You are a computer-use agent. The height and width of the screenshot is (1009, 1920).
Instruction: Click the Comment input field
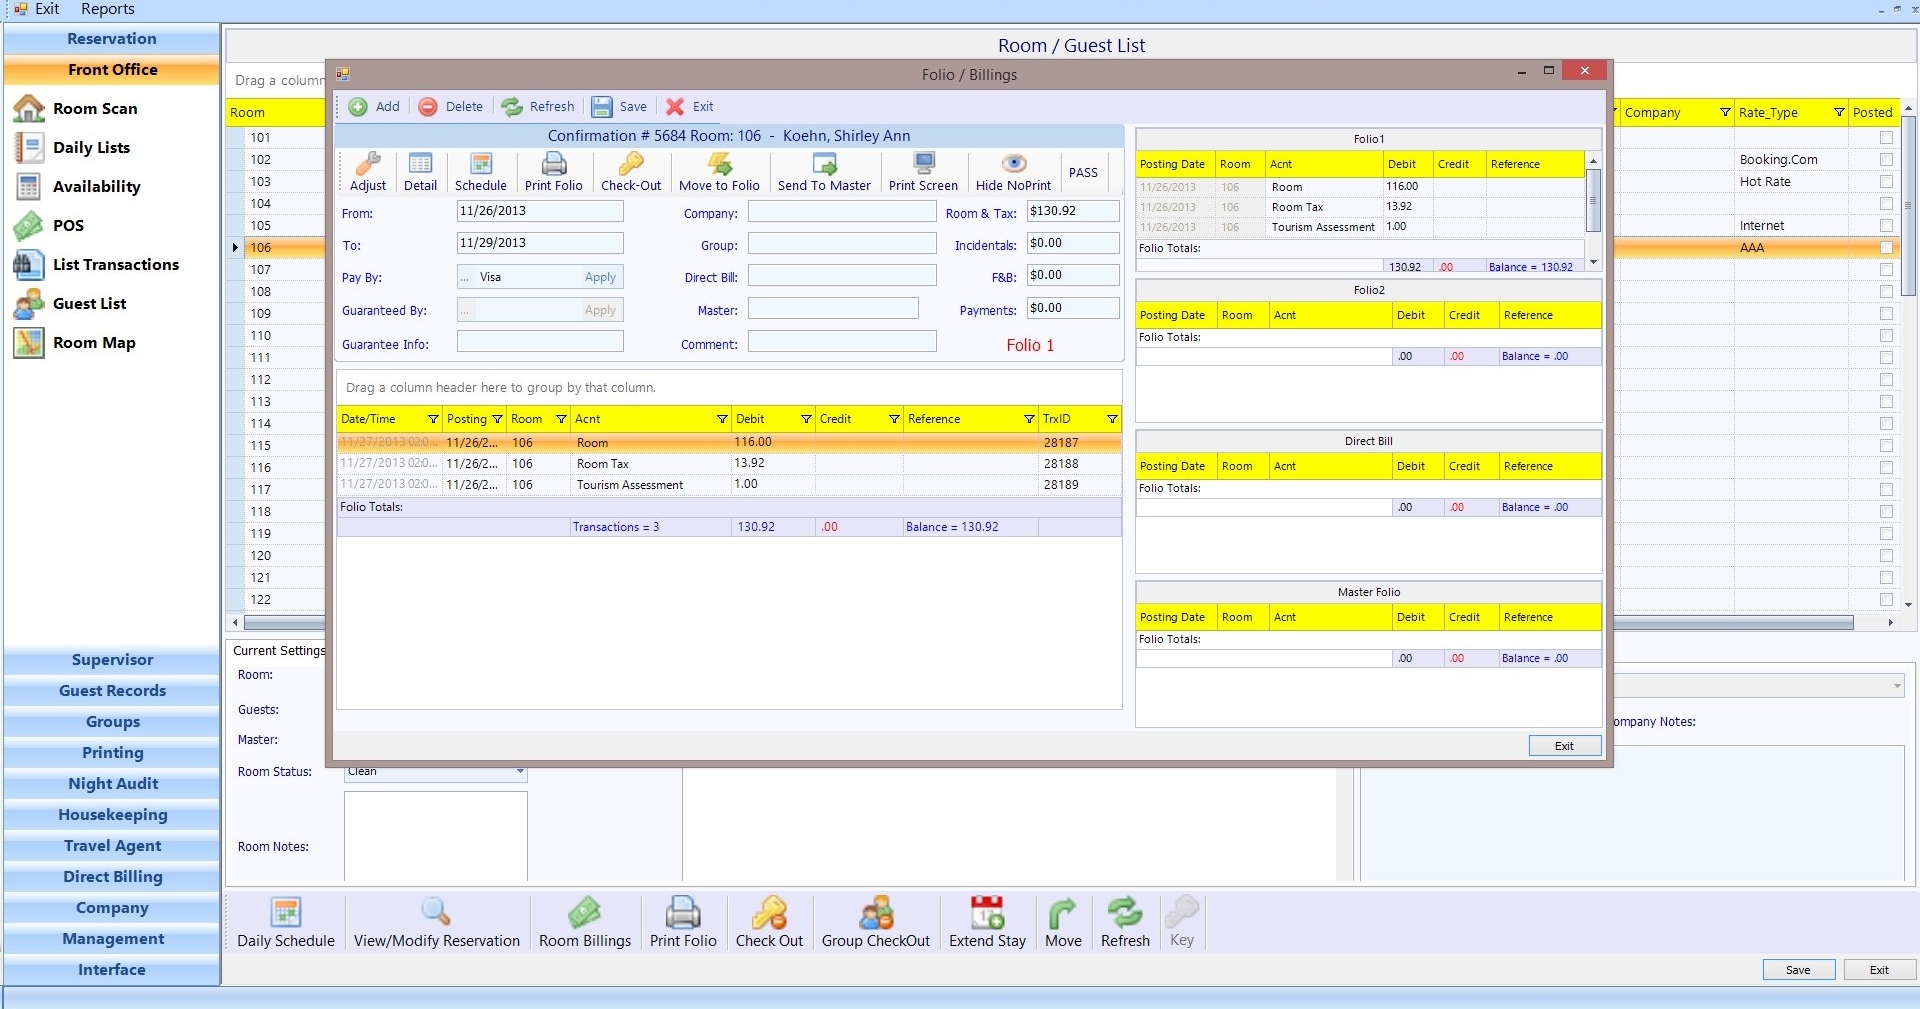[842, 342]
